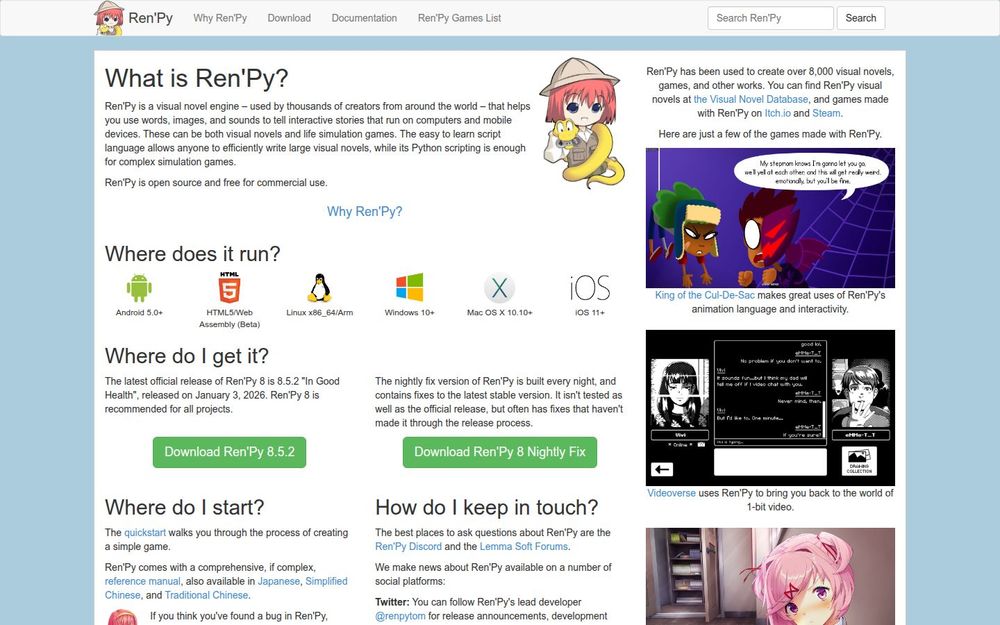This screenshot has width=1000, height=625.
Task: Click the "Where does it run?" heading
Action: point(193,254)
